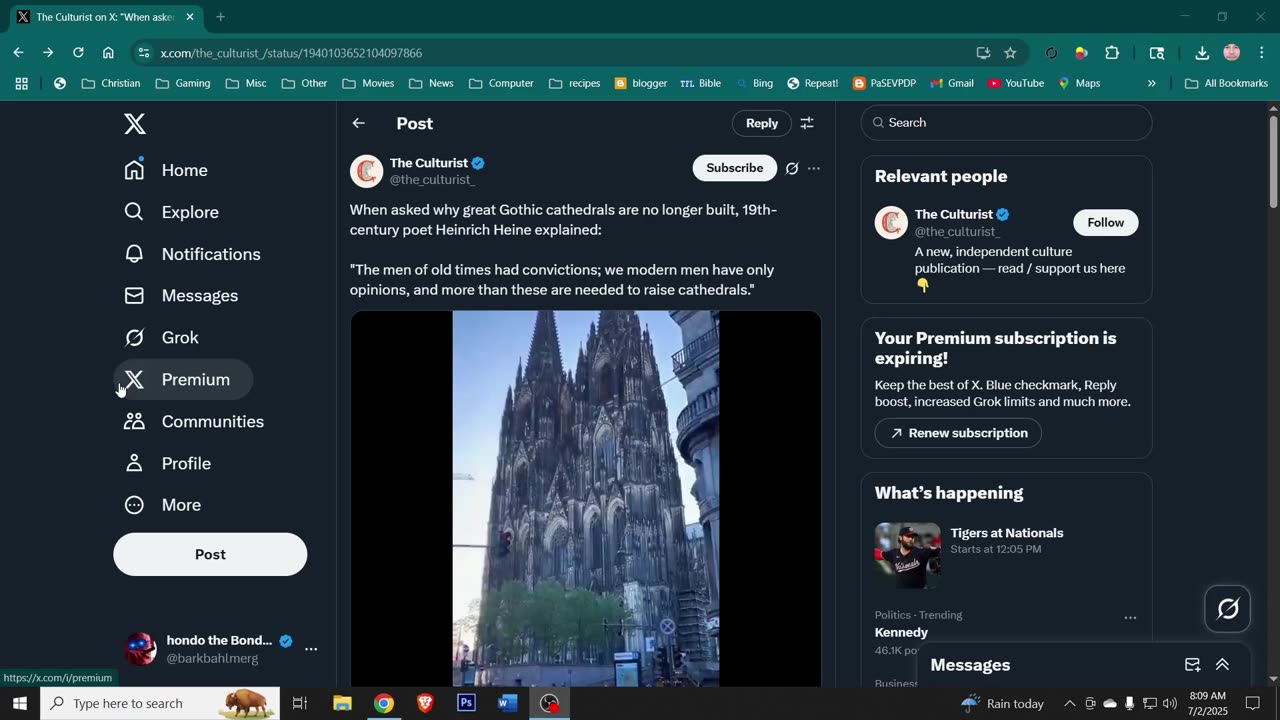This screenshot has height=720, width=1280.
Task: Click Grok explain icon next to Subscribe
Action: [x=792, y=168]
